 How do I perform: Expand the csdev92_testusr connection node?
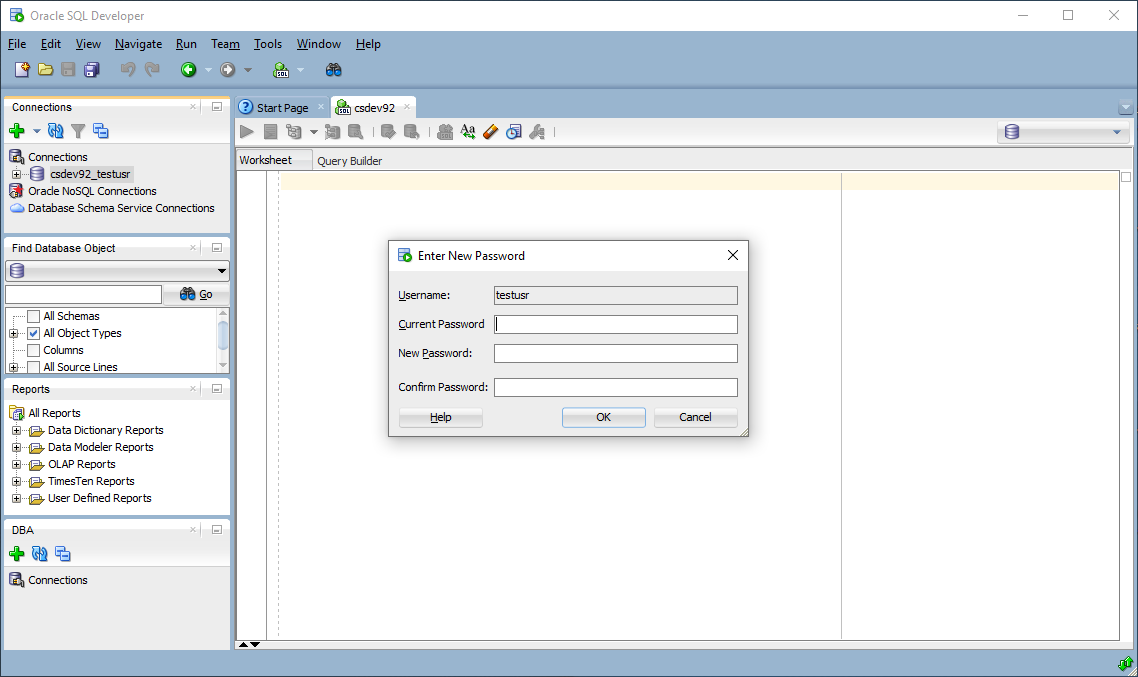point(16,174)
